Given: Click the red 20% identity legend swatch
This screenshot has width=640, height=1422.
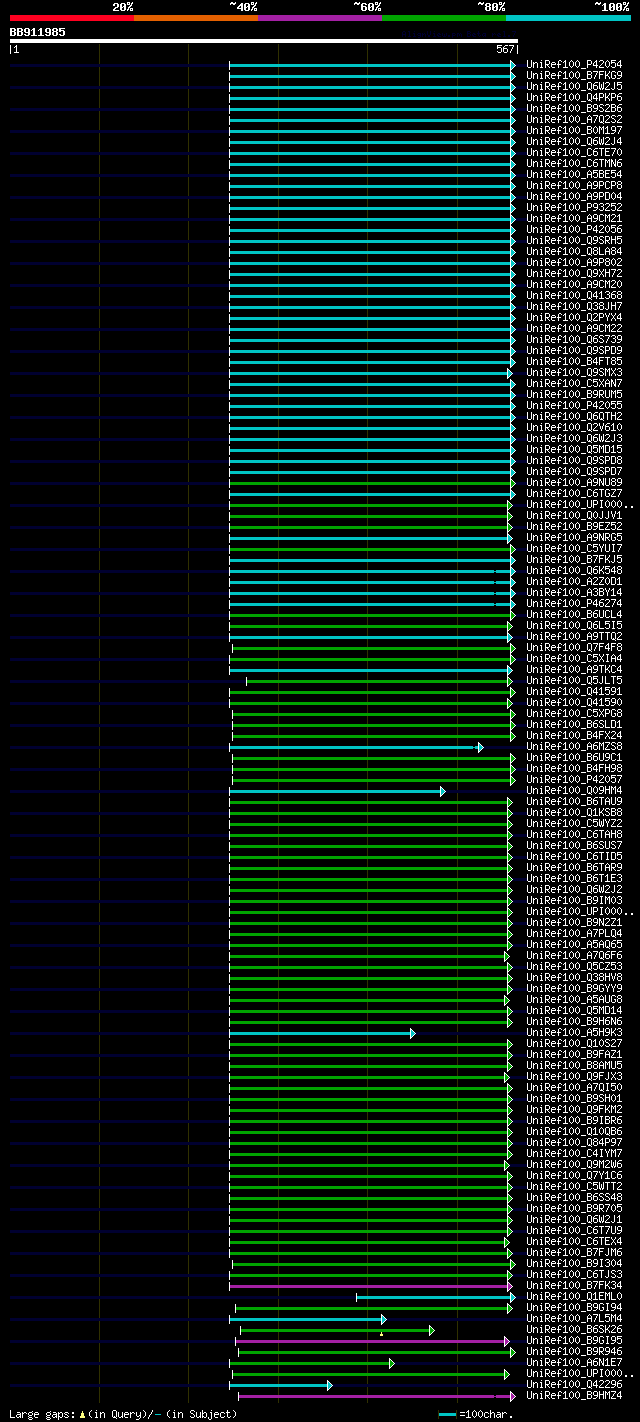Looking at the screenshot, I should [x=72, y=18].
